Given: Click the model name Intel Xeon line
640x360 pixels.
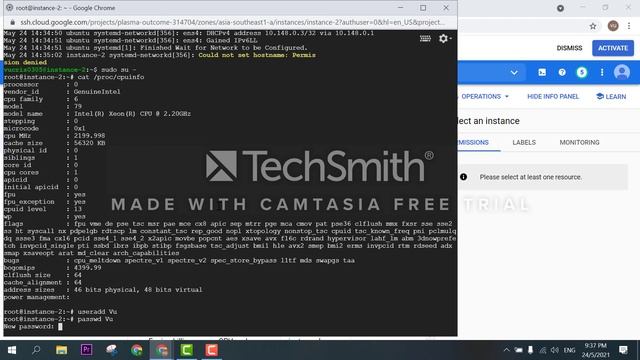Looking at the screenshot, I should (97, 114).
